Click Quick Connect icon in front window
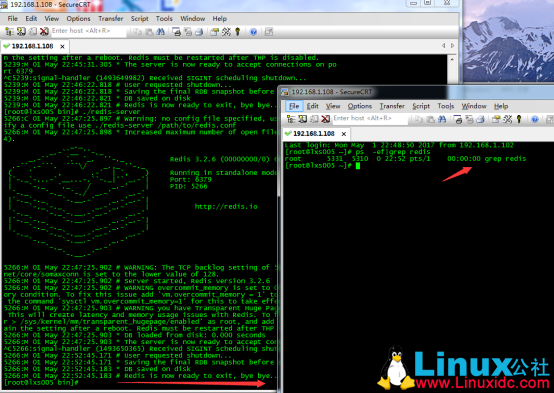The width and height of the screenshot is (554, 393). pos(303,119)
